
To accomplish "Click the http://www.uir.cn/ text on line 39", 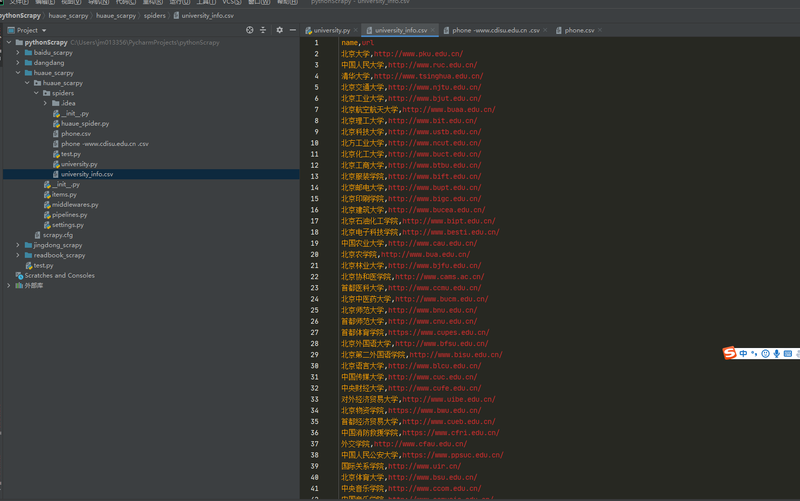I will 424,466.
